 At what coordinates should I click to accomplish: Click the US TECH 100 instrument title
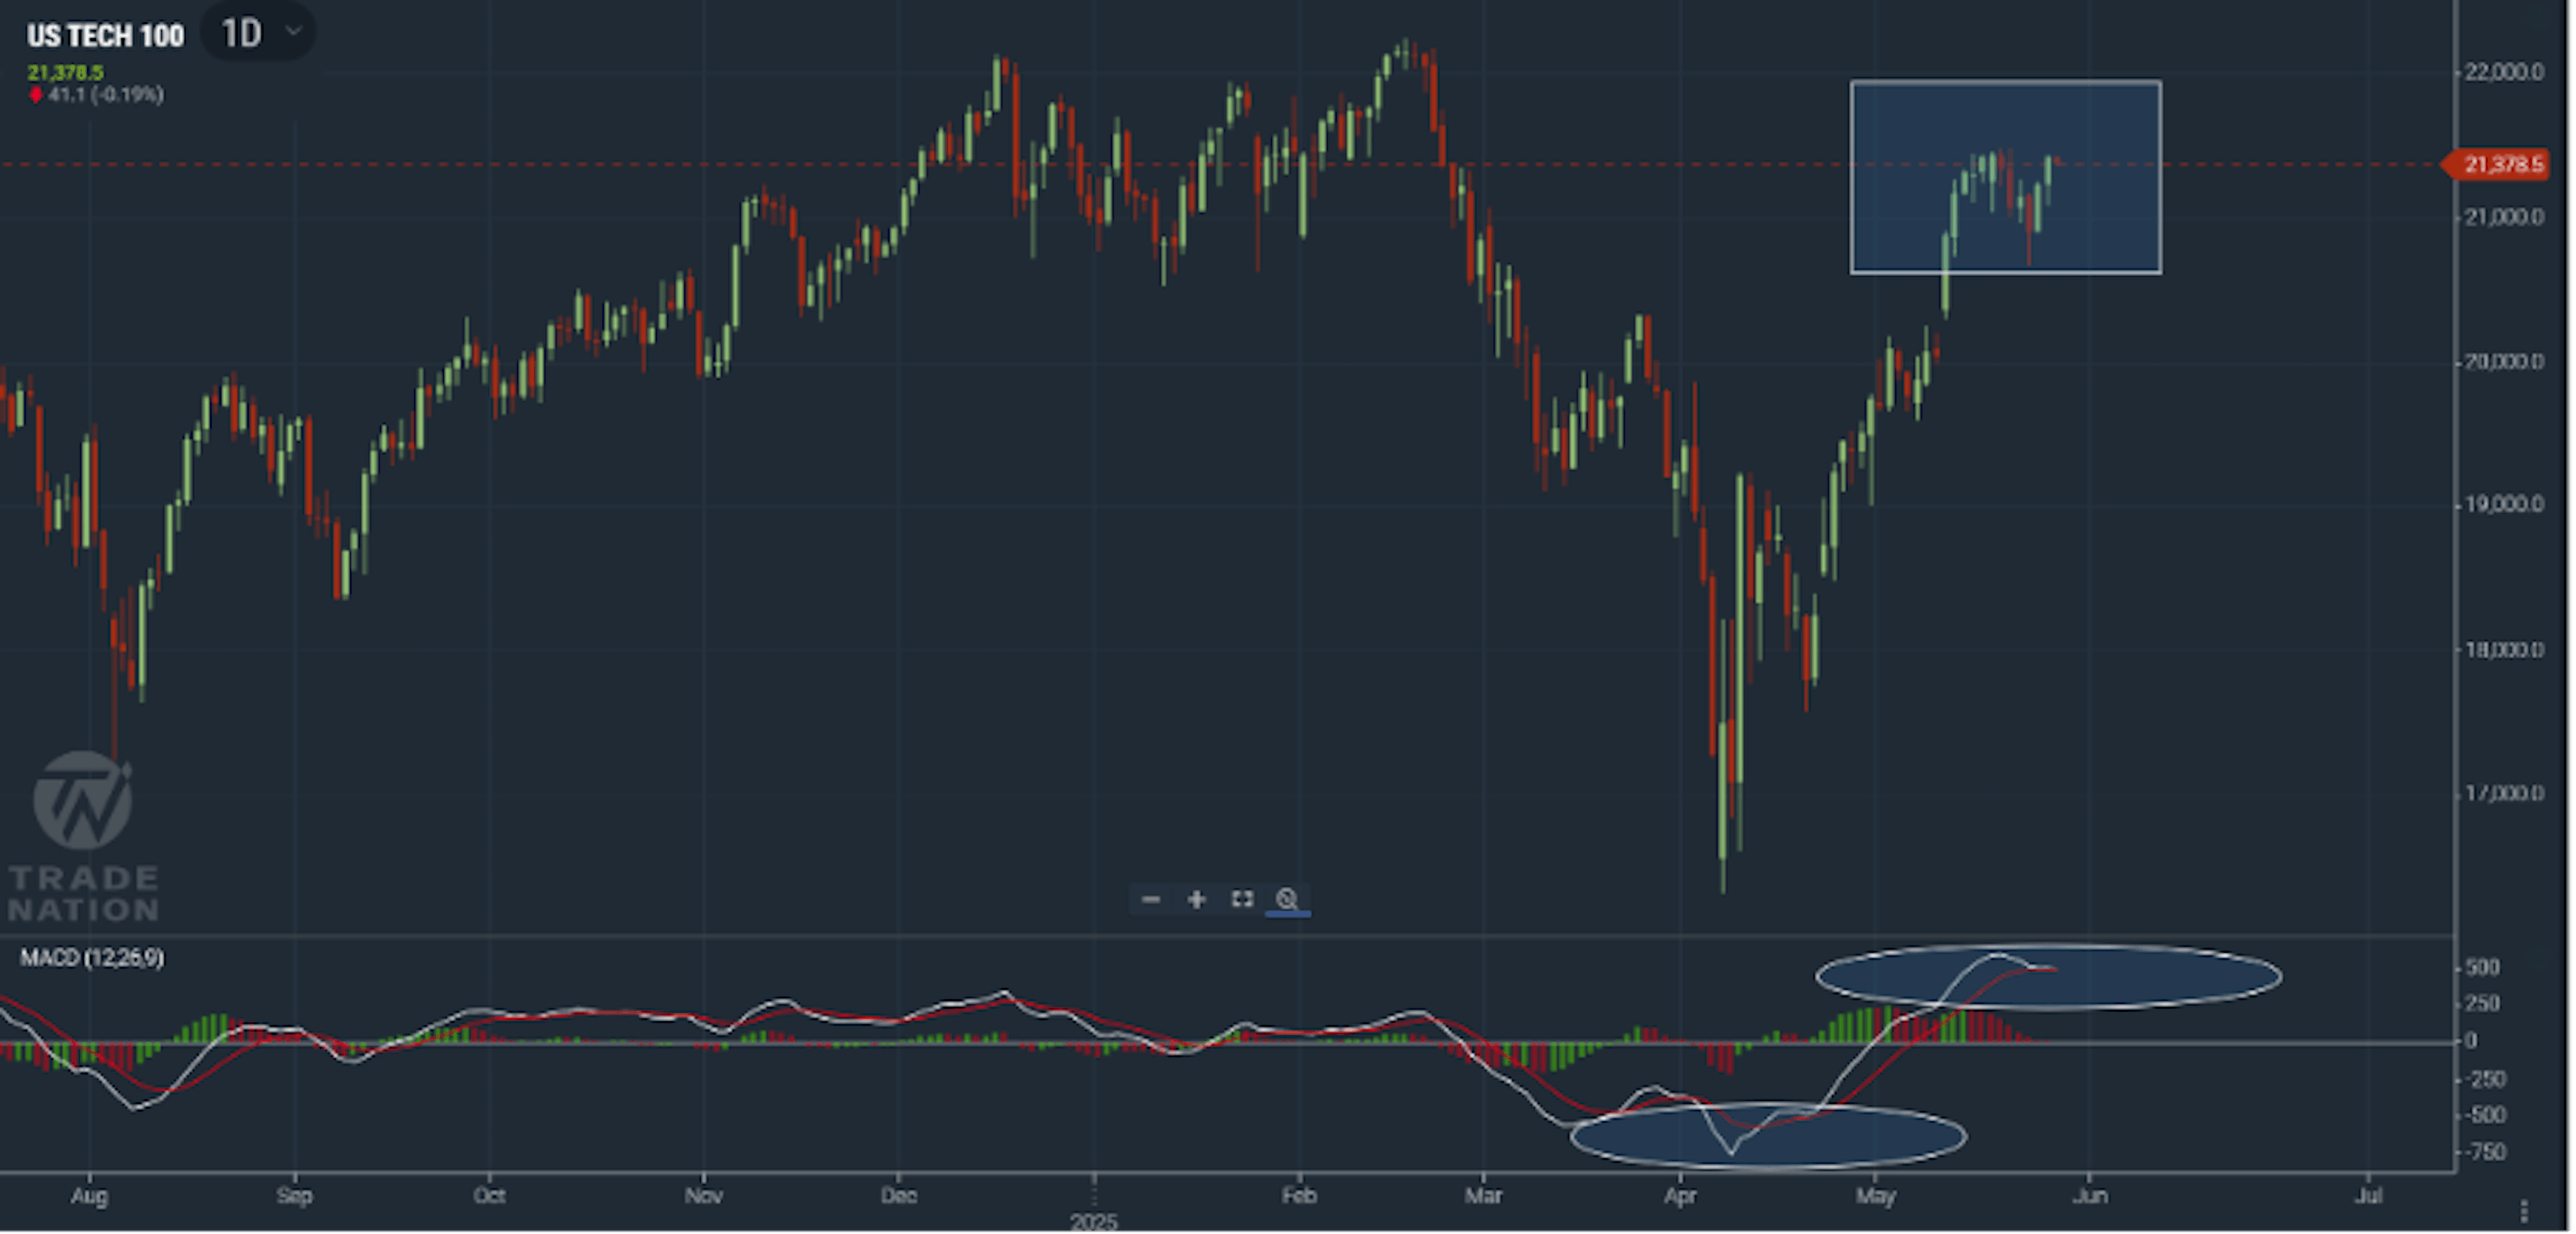105,36
